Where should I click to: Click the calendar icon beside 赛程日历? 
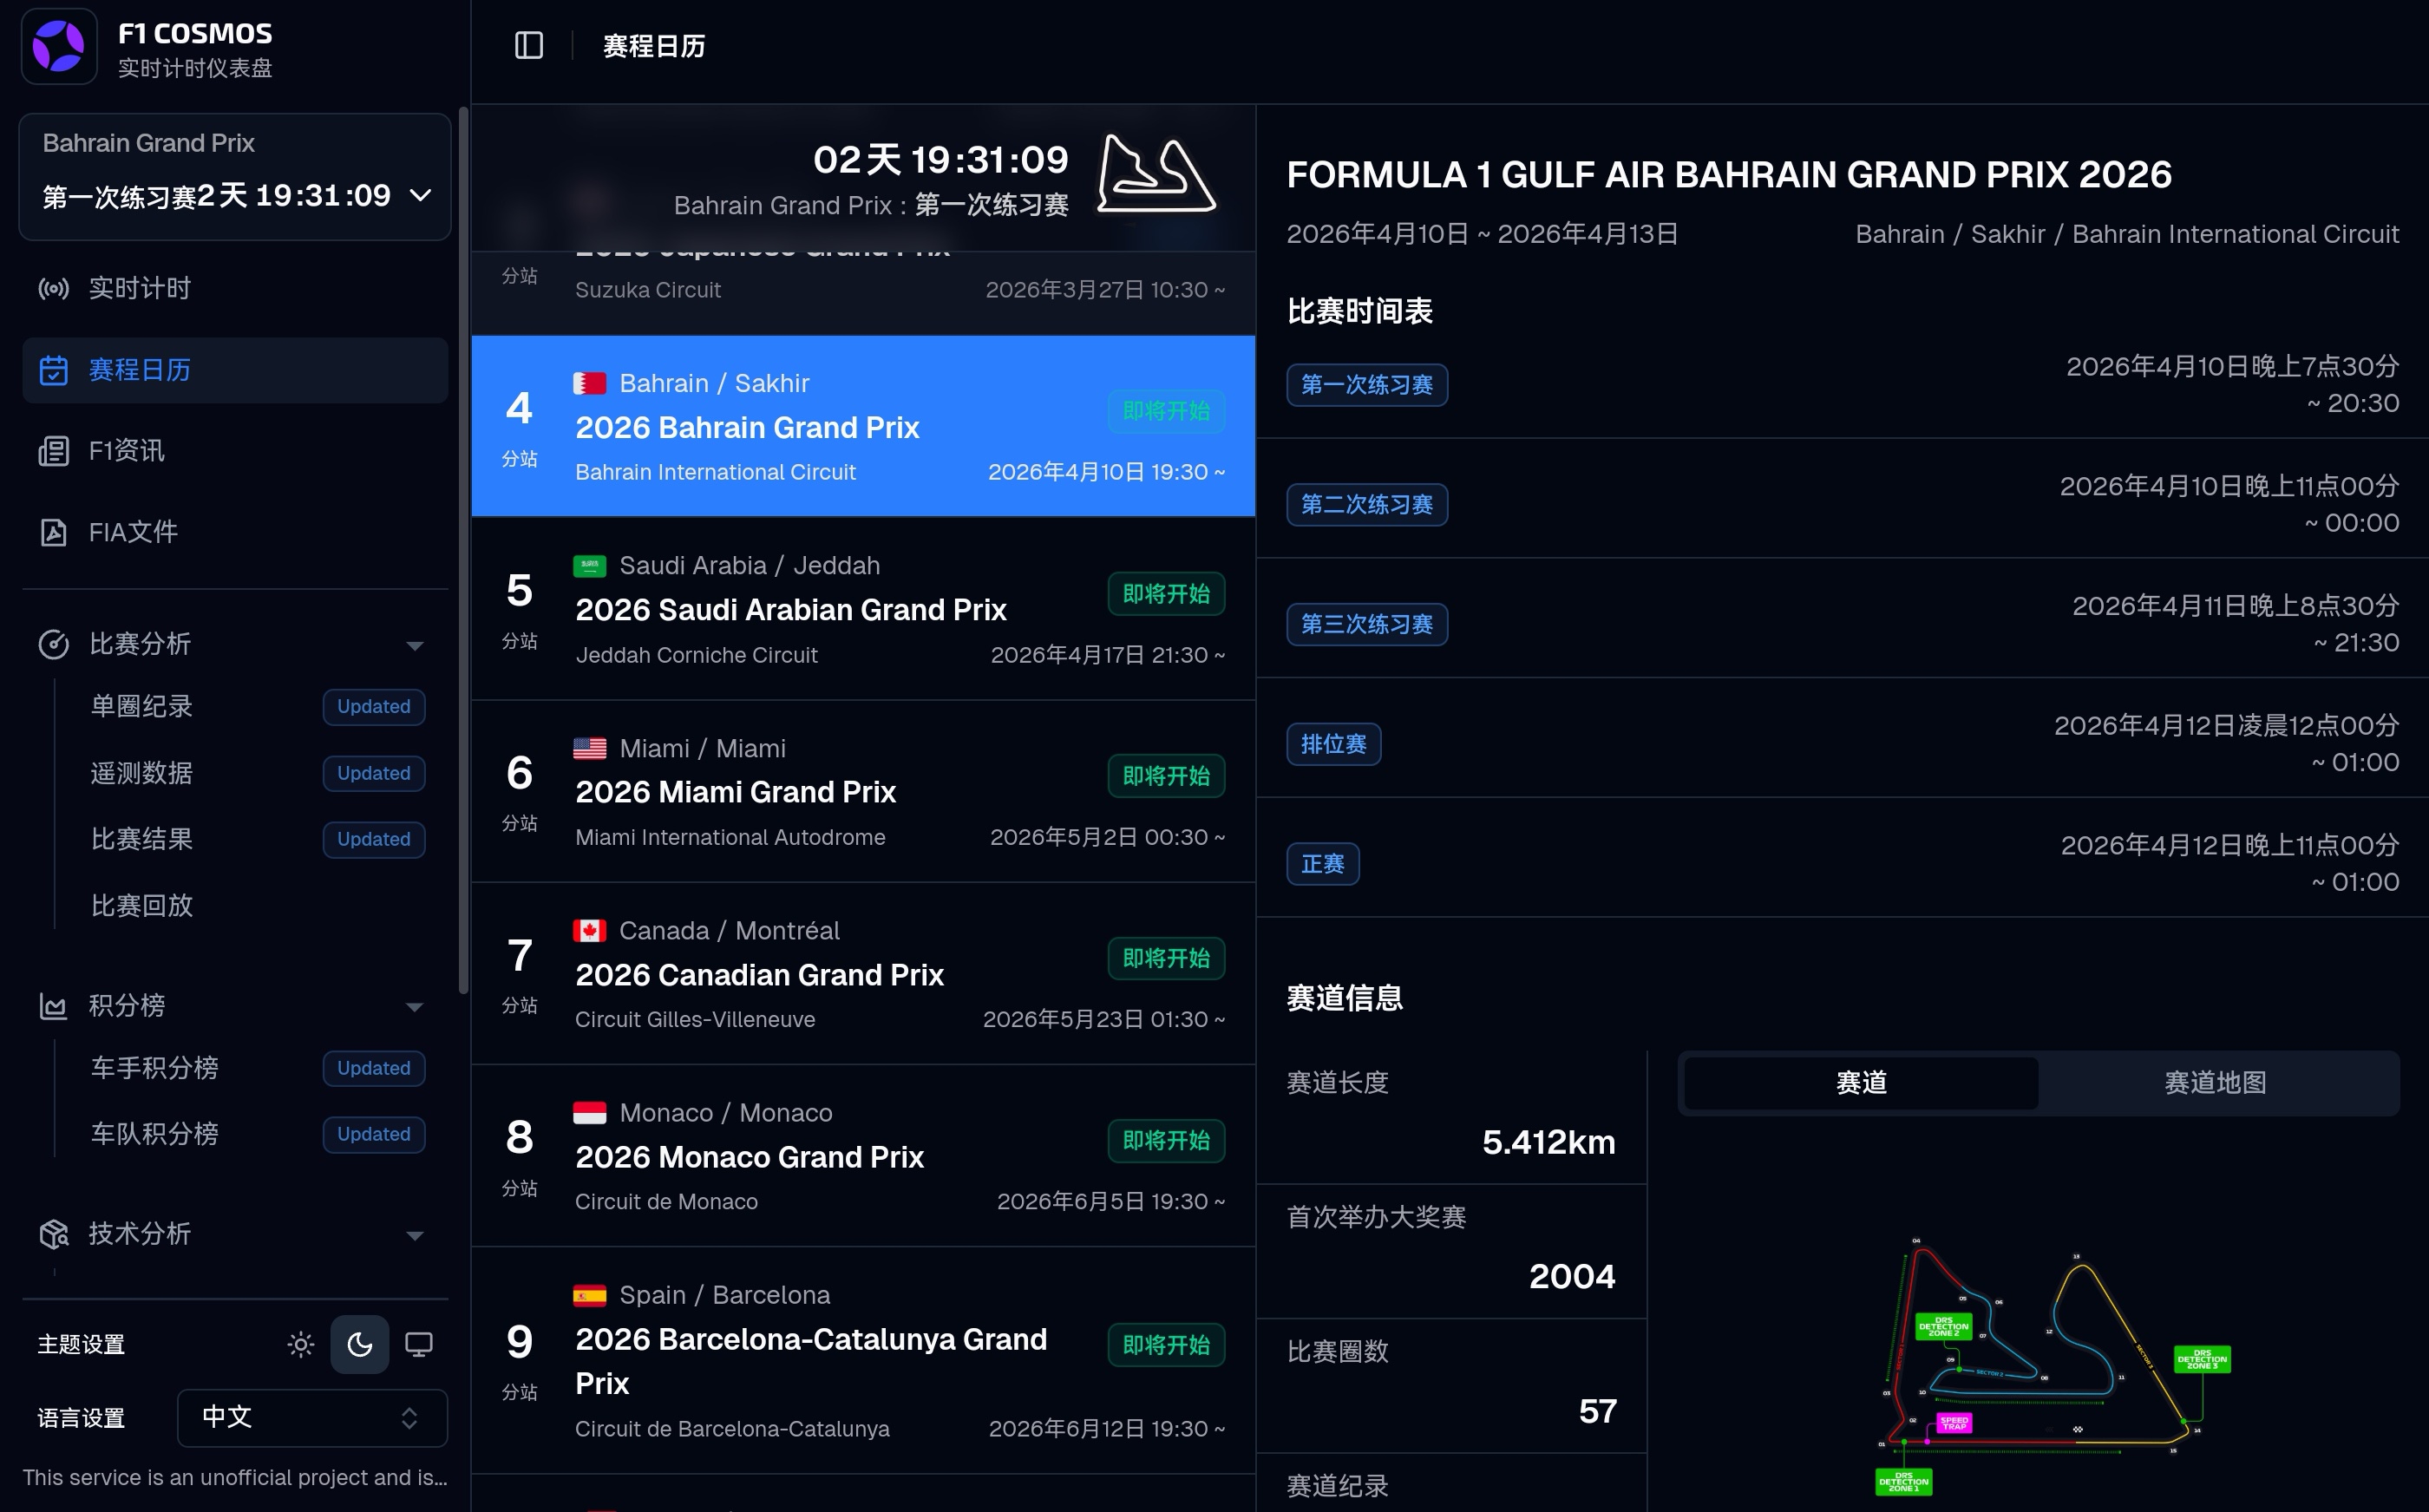coord(53,370)
